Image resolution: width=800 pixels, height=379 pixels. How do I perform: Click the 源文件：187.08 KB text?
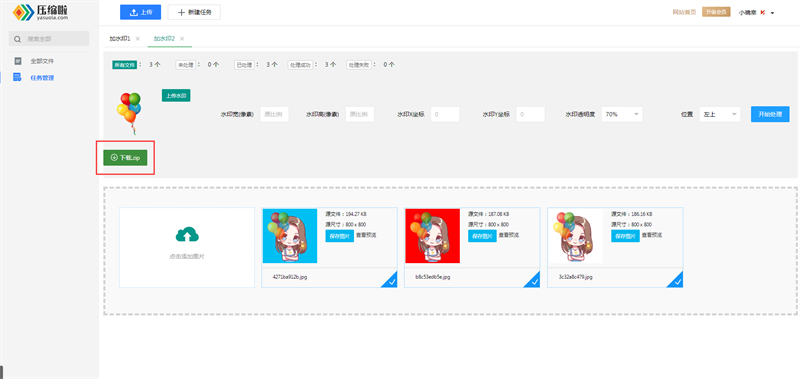[489, 214]
